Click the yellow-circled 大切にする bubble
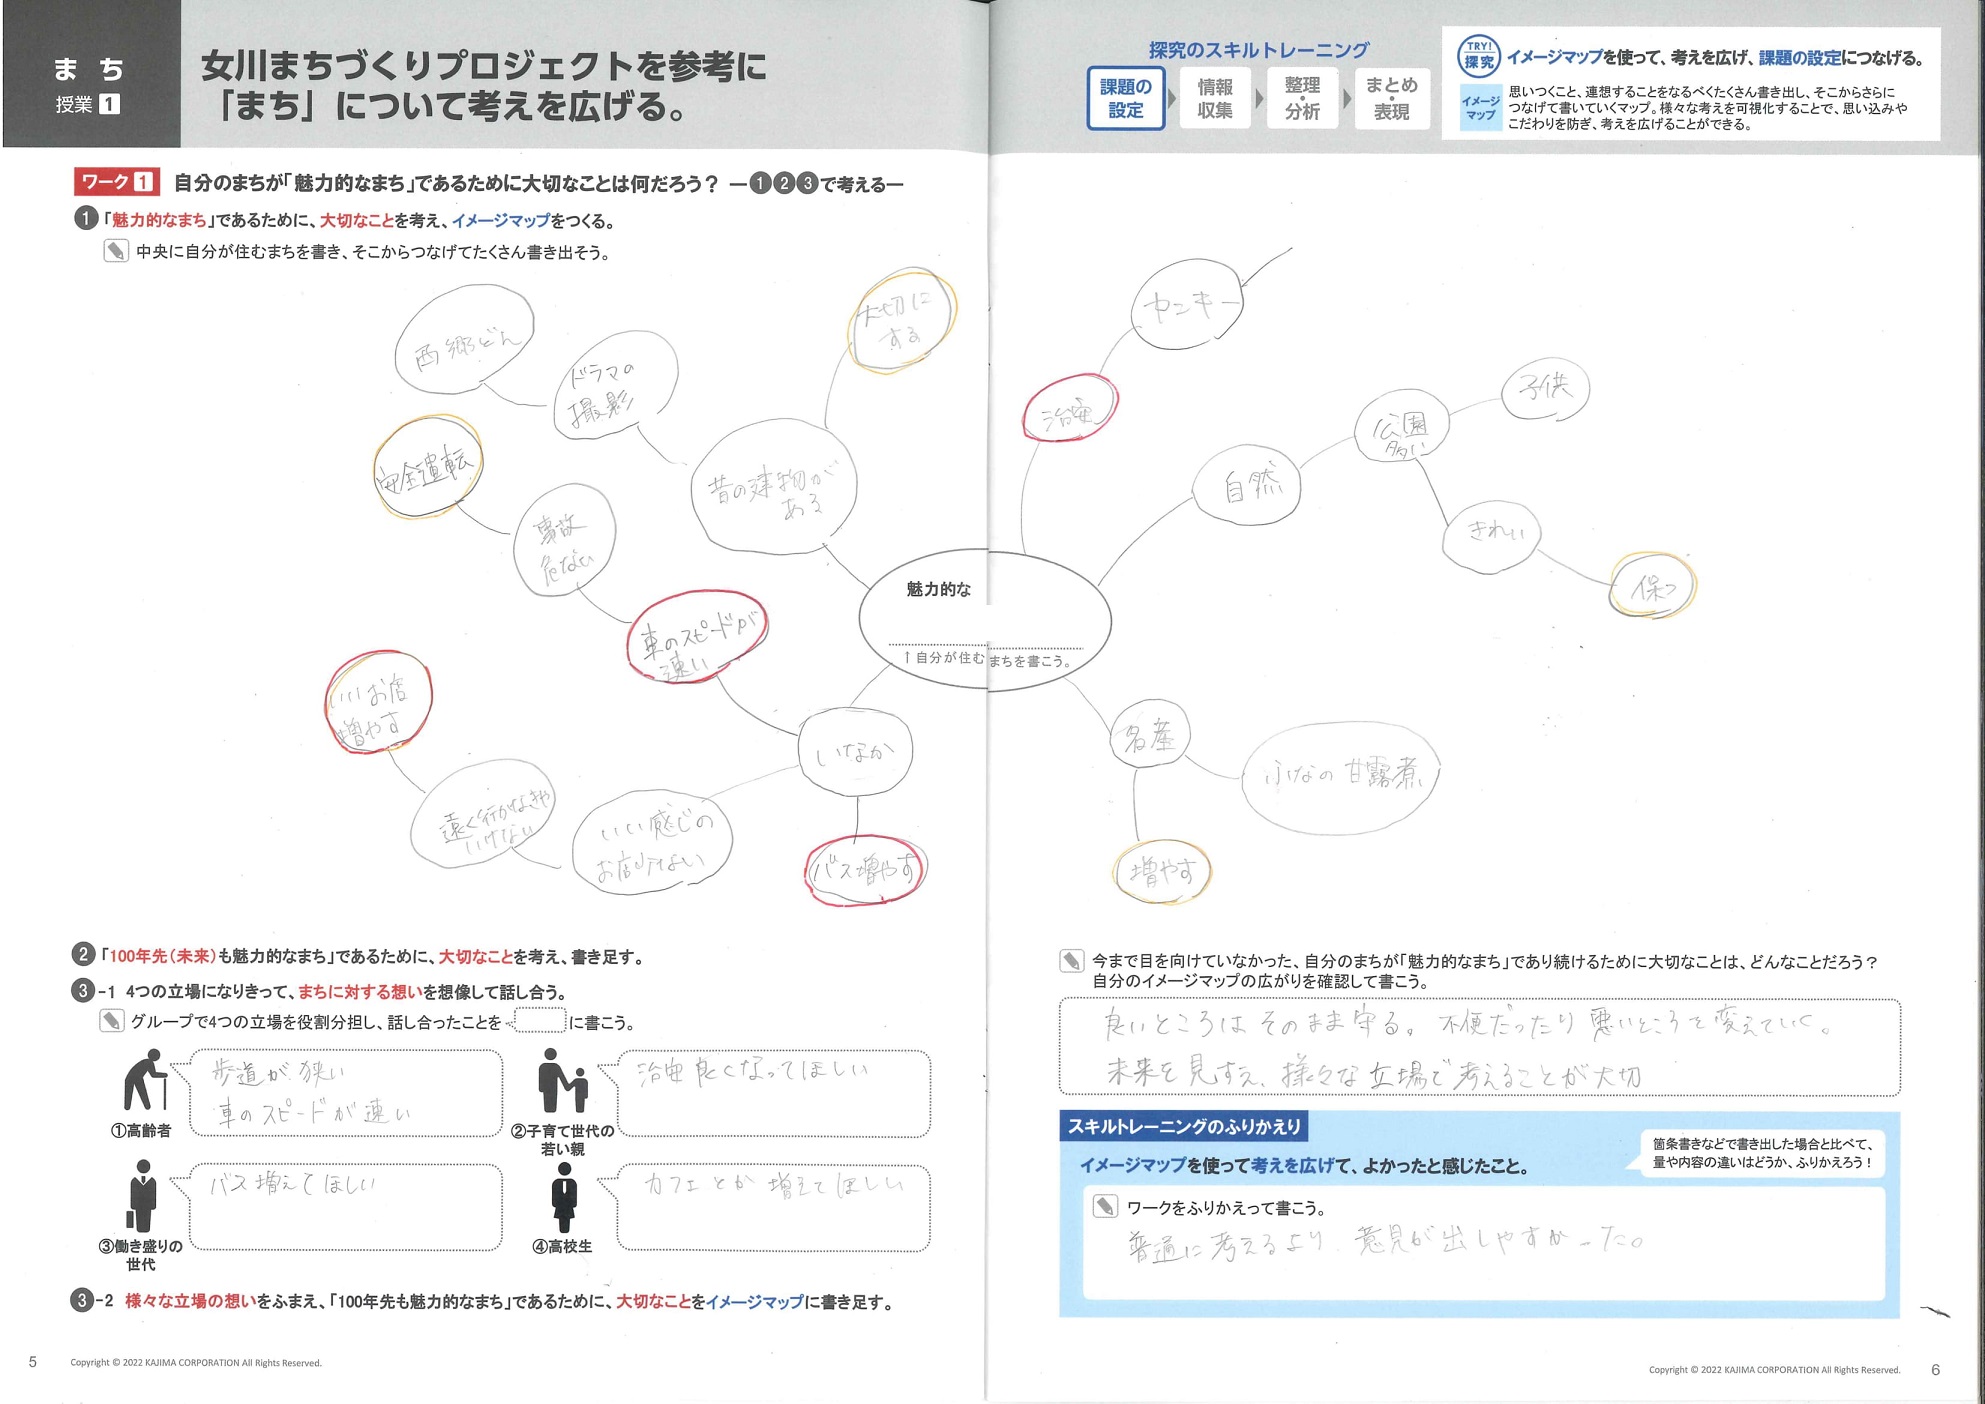1985x1404 pixels. 903,321
